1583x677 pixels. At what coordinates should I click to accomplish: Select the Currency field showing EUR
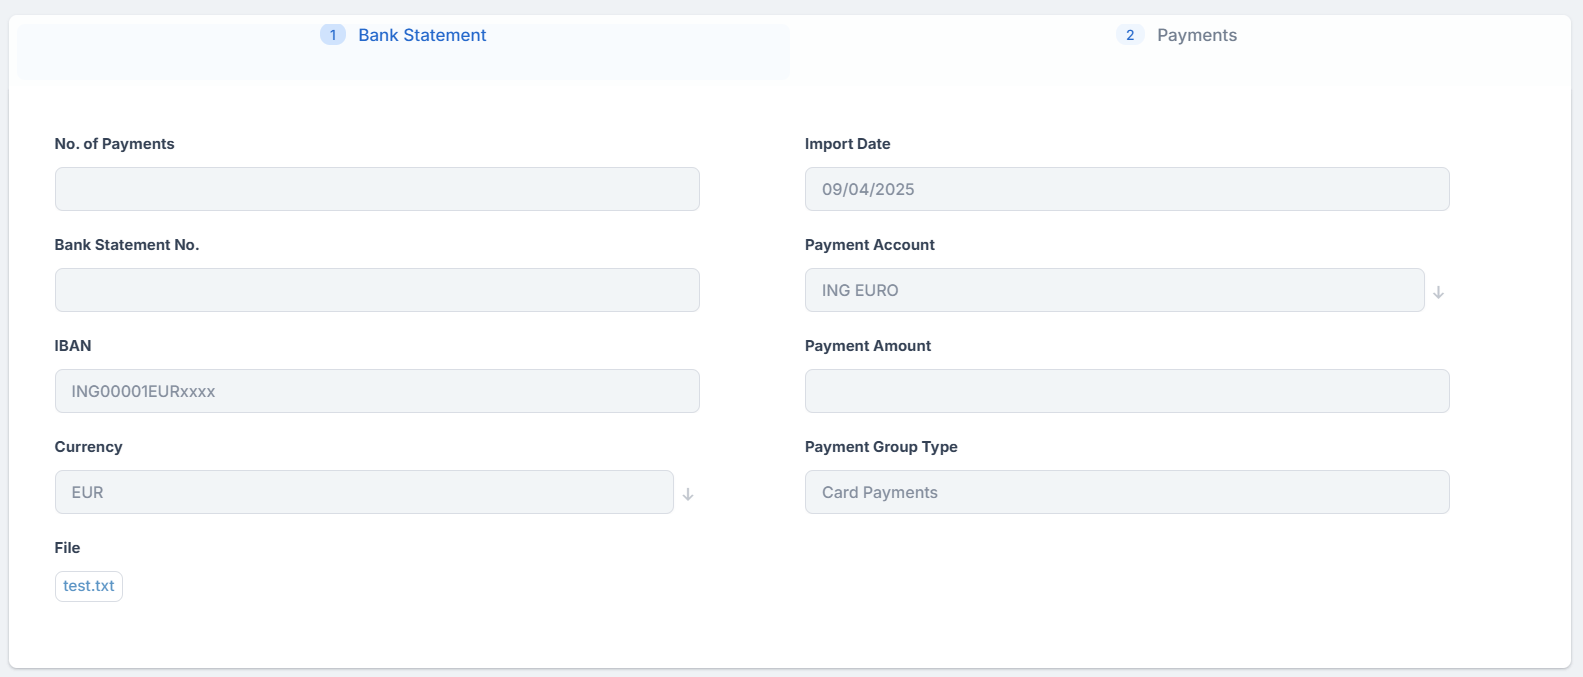tap(364, 492)
